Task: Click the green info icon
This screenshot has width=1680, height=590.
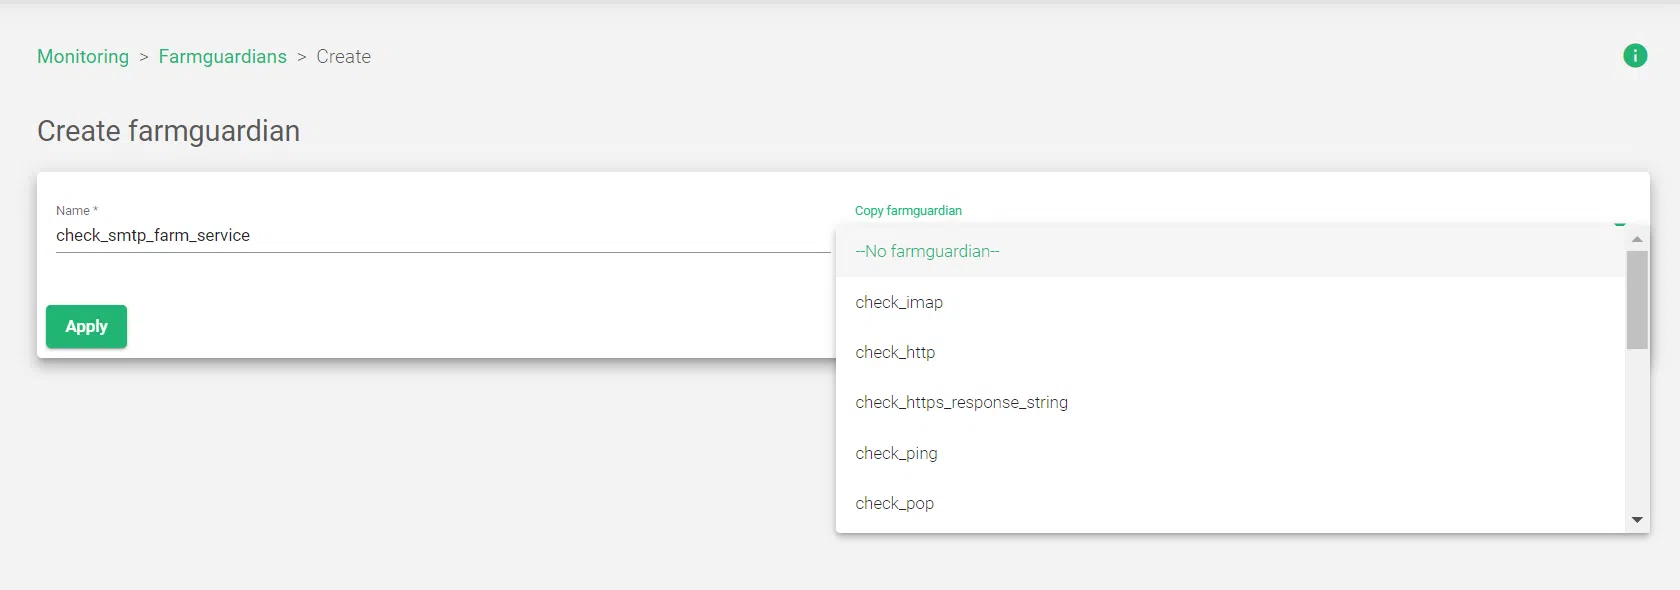Action: tap(1635, 56)
